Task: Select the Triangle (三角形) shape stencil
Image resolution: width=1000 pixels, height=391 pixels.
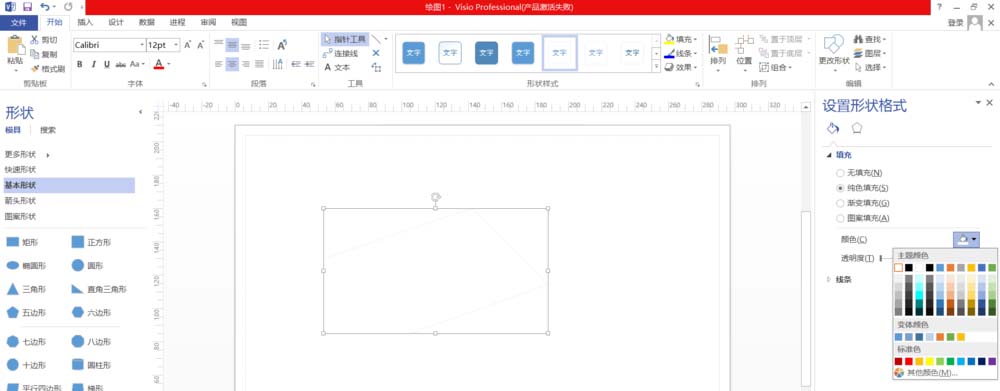Action: pos(27,289)
